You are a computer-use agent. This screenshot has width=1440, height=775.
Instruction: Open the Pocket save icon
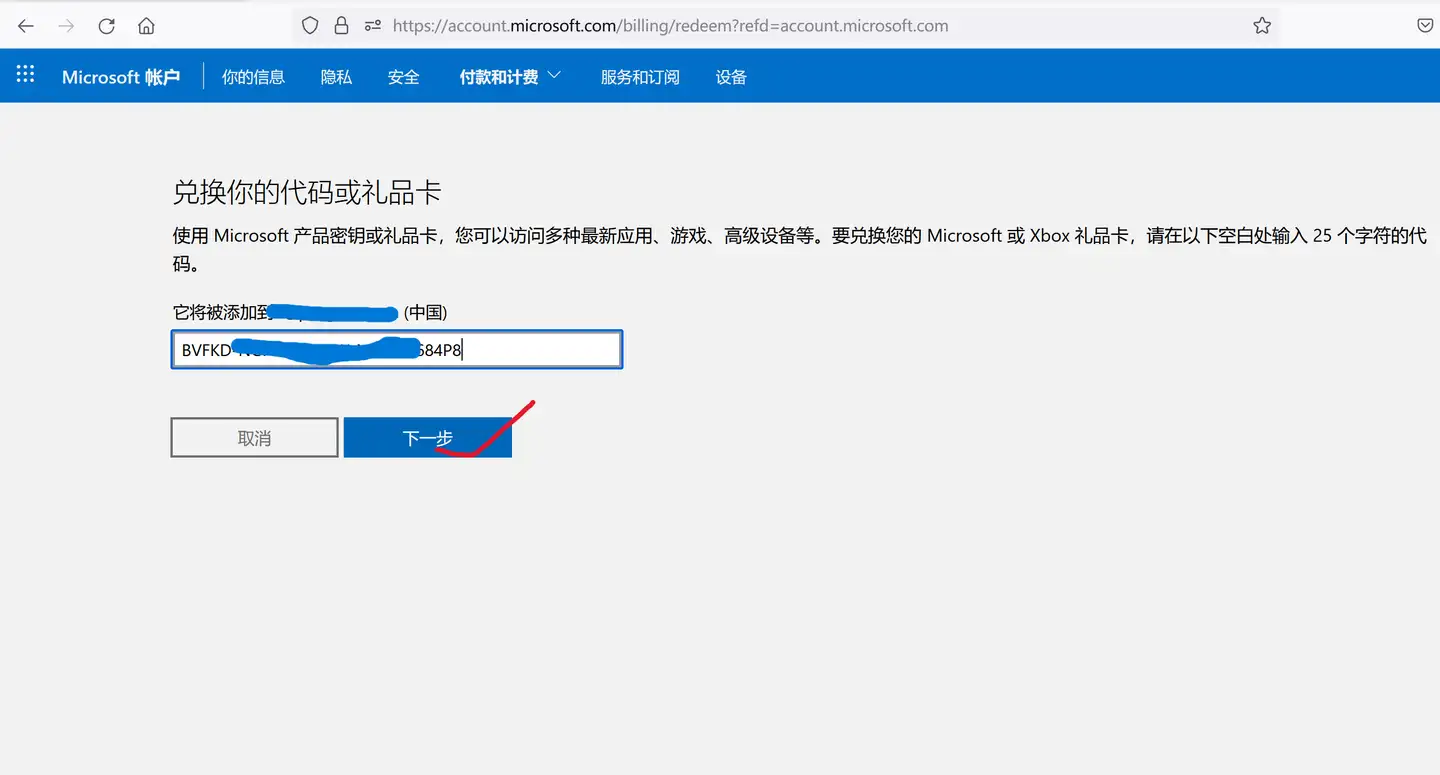(1426, 26)
